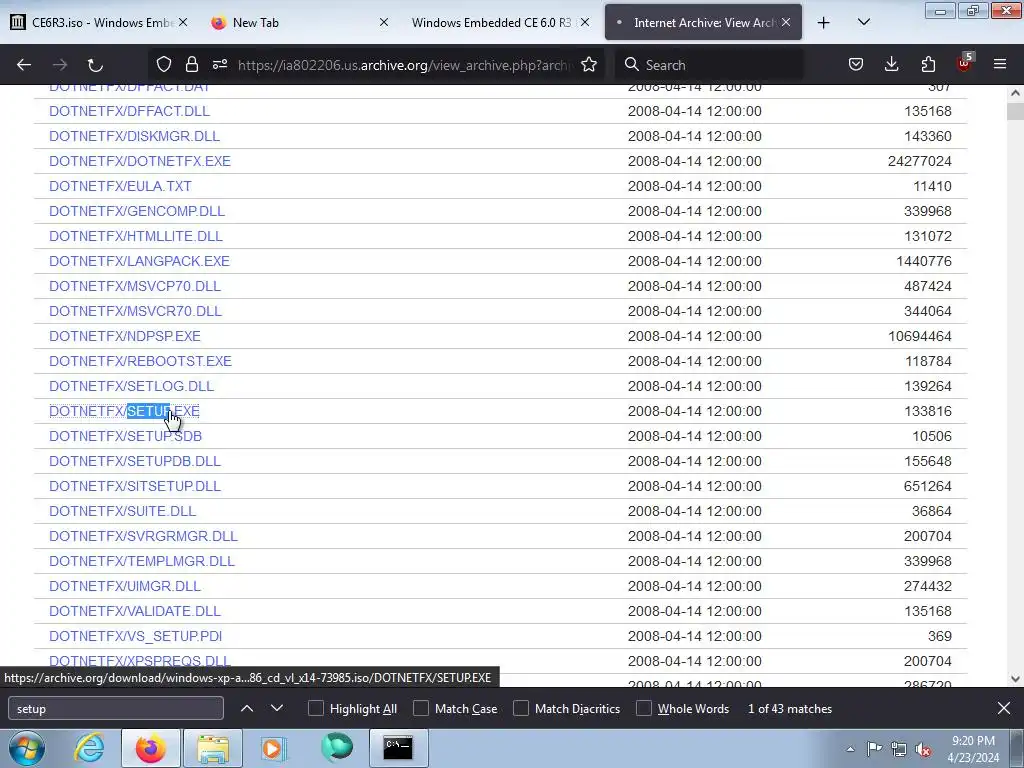This screenshot has height=768, width=1024.
Task: Close the CE6R3.iso tab
Action: tap(184, 22)
